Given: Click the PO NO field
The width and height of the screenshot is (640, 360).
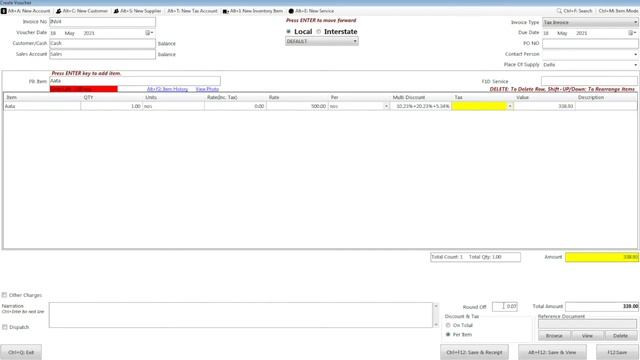Looking at the screenshot, I should point(590,43).
